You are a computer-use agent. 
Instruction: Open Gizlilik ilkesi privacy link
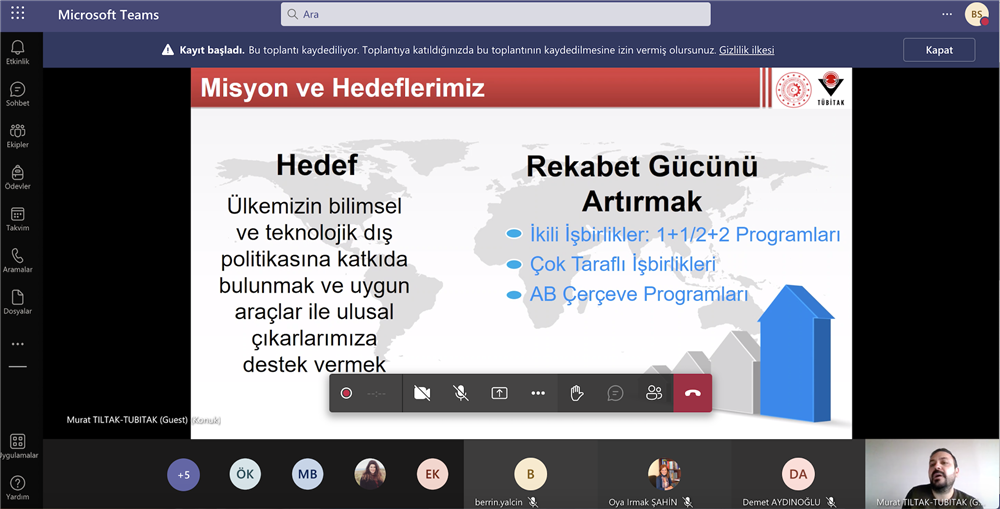tap(747, 50)
